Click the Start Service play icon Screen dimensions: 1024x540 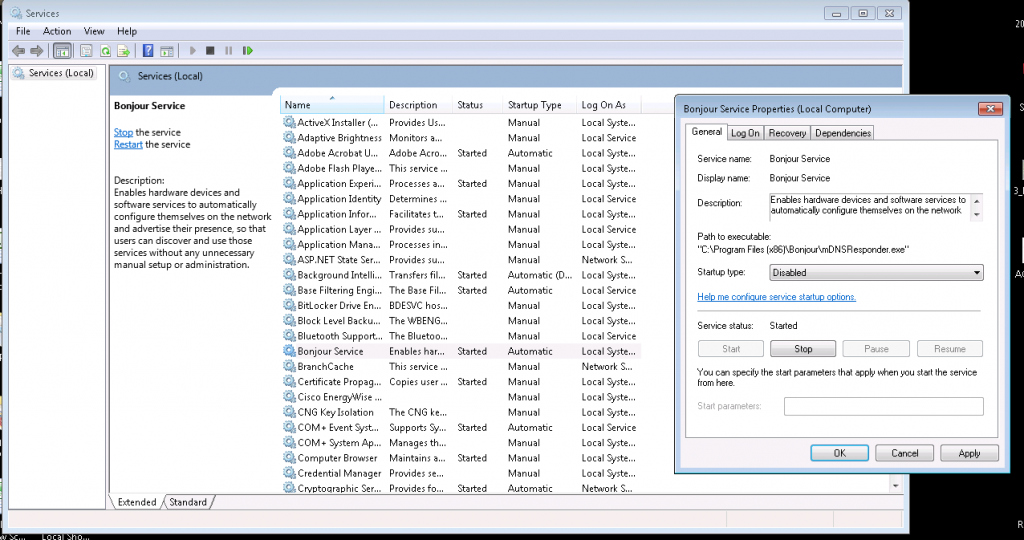point(193,51)
